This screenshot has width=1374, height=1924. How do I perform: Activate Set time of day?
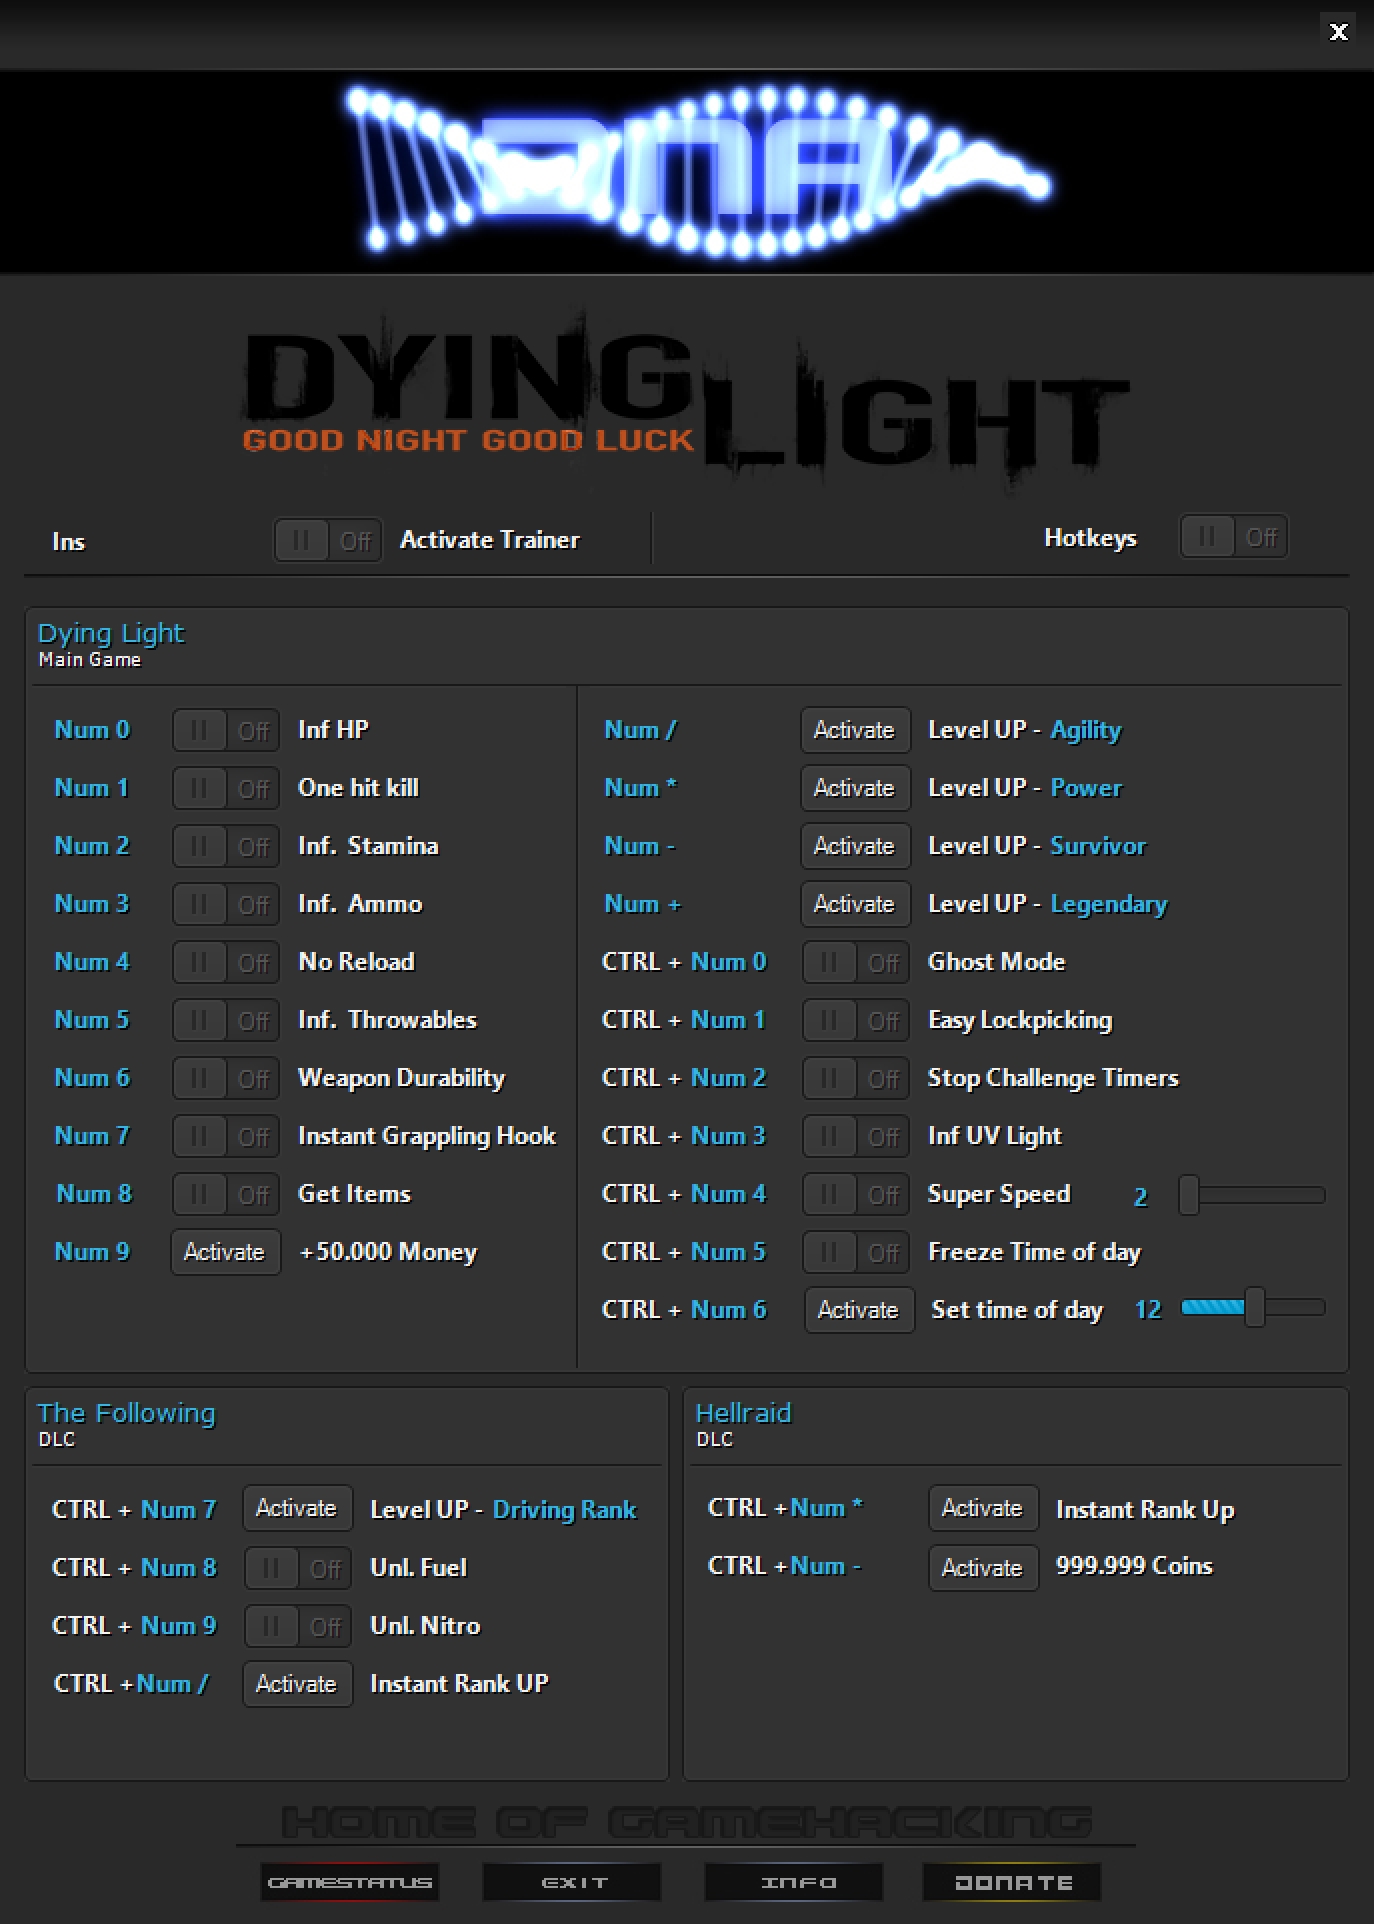click(860, 1311)
